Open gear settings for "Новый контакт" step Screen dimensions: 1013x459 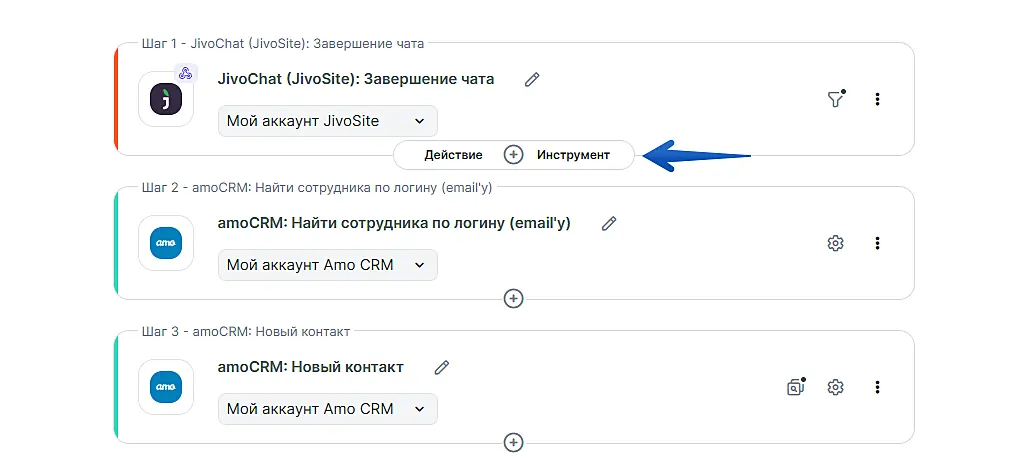[x=836, y=387]
